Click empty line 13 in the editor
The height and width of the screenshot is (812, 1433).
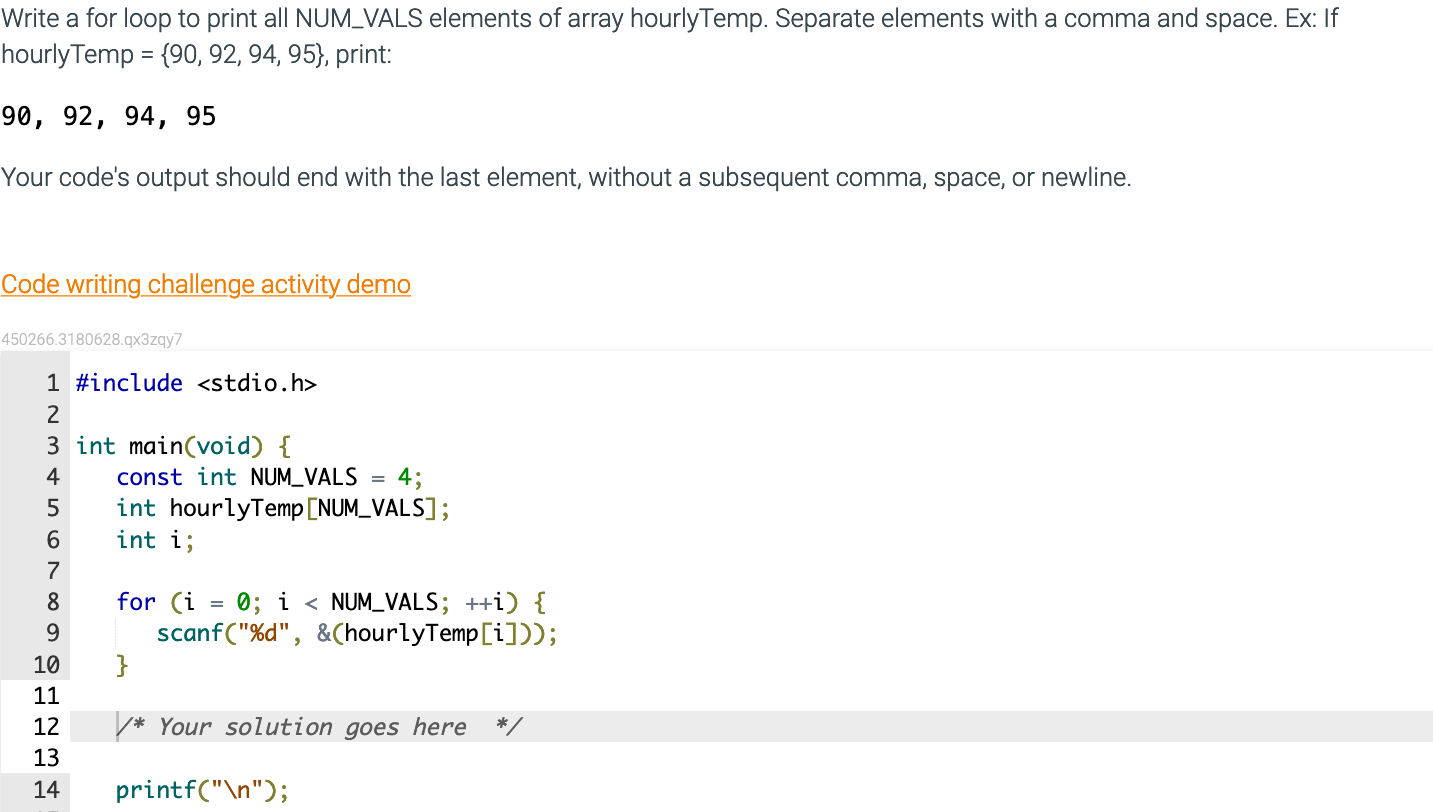750,758
